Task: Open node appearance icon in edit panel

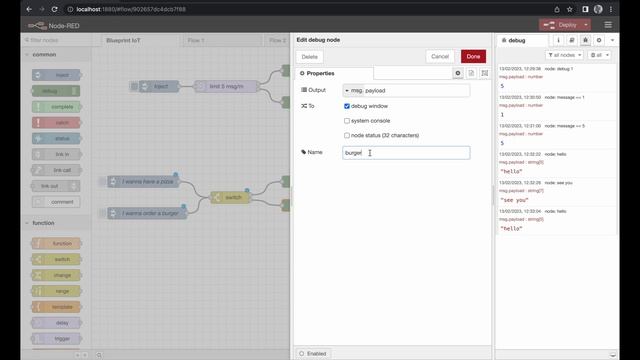Action: (484, 73)
